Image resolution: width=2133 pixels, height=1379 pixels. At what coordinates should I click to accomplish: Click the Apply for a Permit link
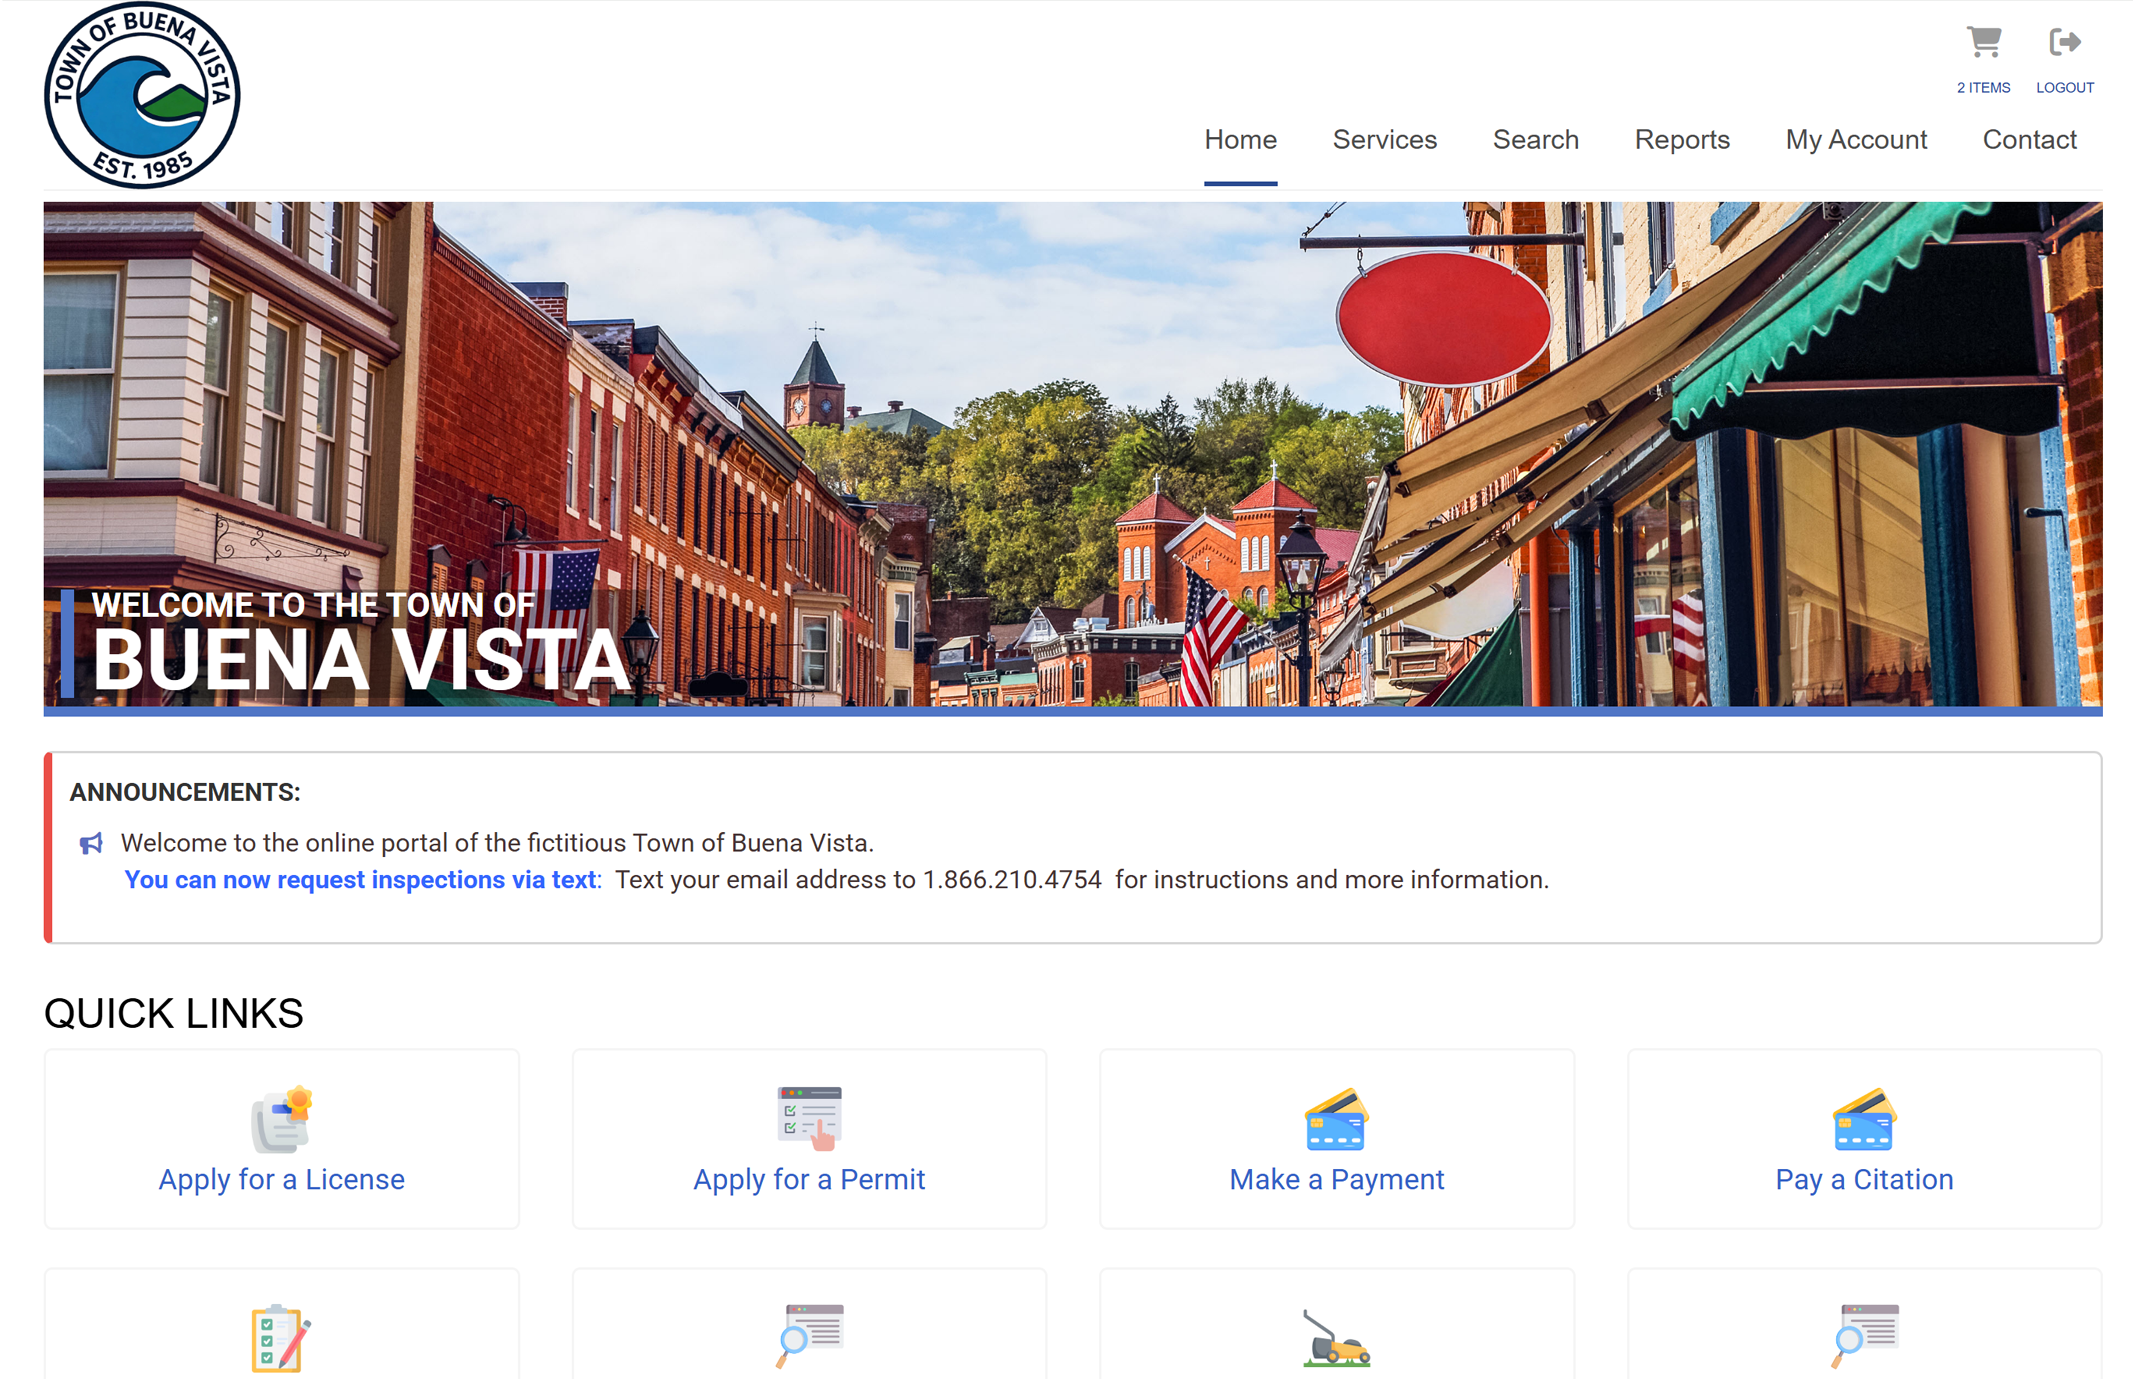point(809,1179)
